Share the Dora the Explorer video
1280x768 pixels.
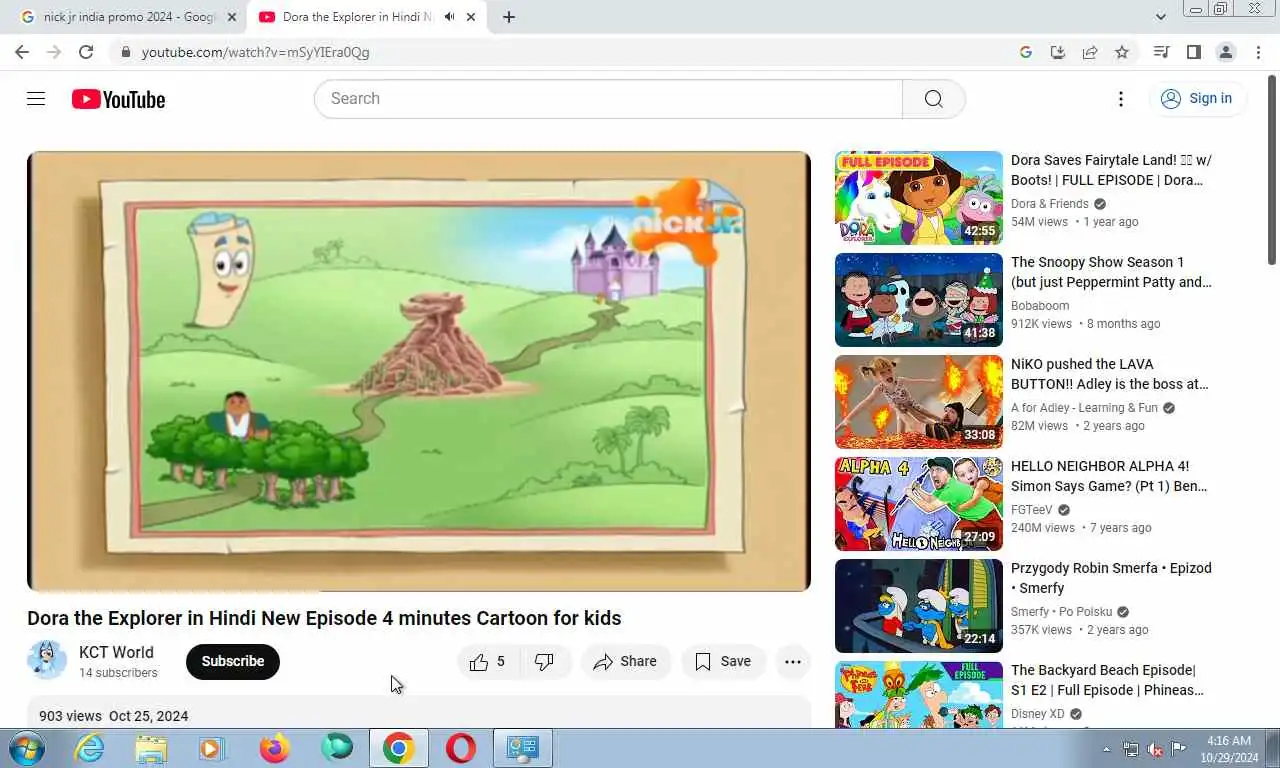tap(625, 662)
